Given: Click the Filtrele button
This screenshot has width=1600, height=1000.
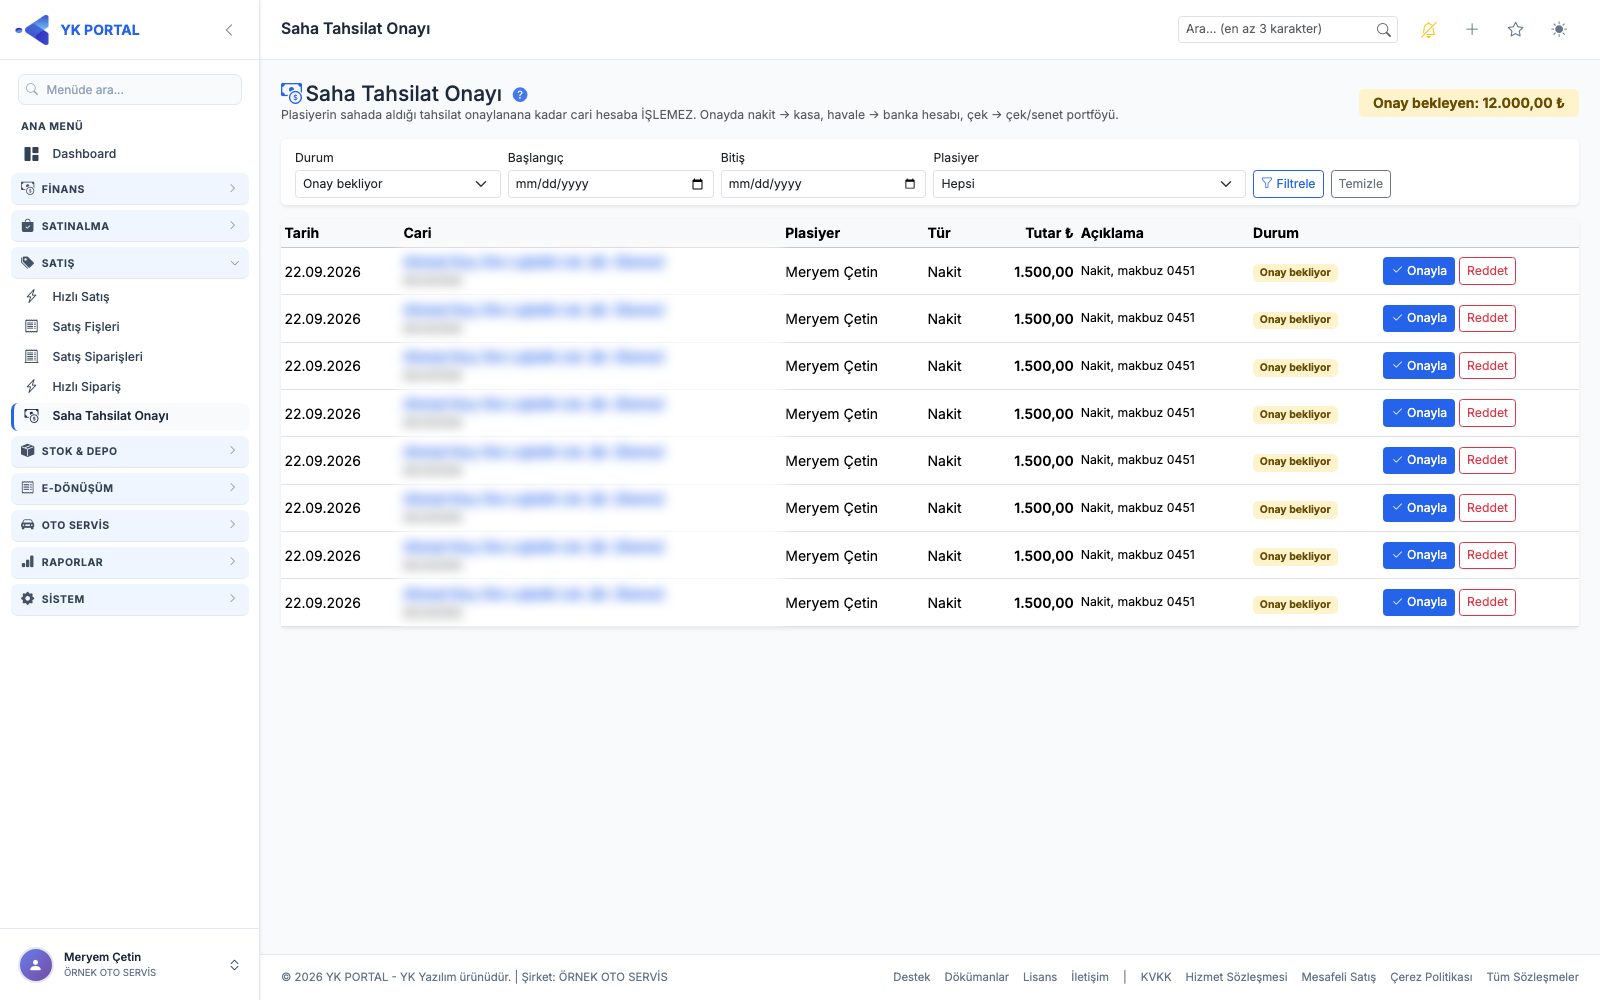Looking at the screenshot, I should tap(1288, 184).
